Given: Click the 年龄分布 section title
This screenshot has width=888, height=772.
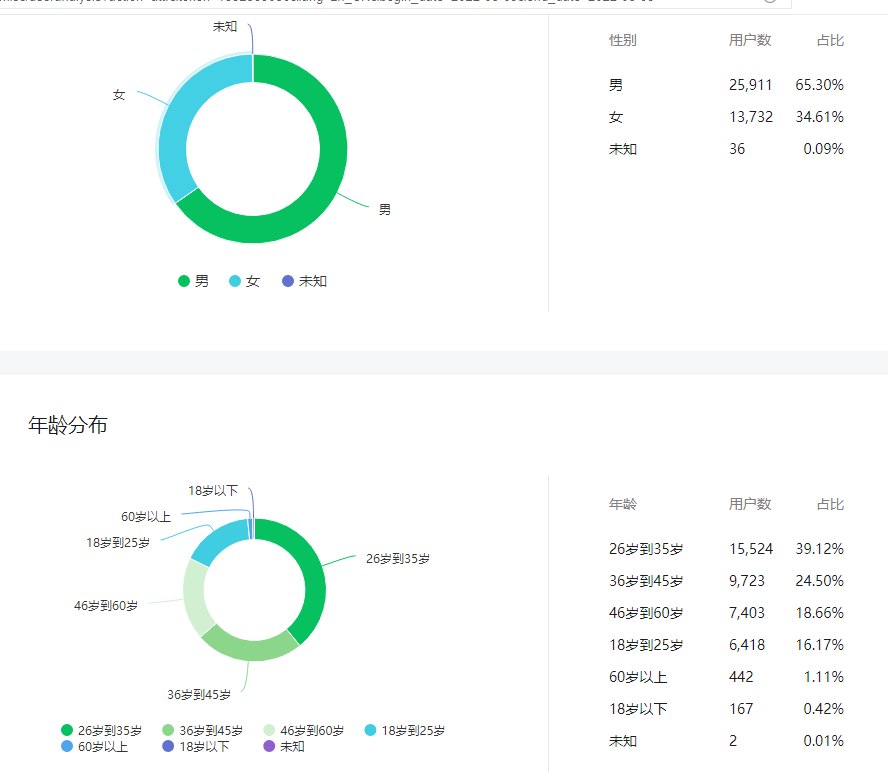Looking at the screenshot, I should pyautogui.click(x=68, y=425).
